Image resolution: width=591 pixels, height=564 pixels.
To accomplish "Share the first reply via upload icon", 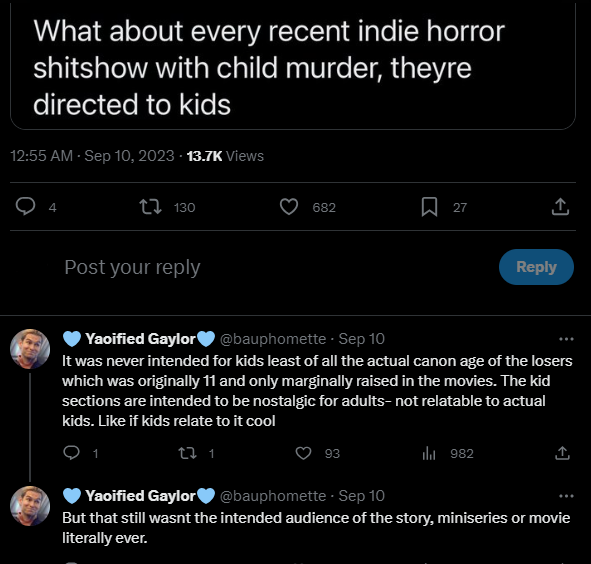I will coord(562,453).
